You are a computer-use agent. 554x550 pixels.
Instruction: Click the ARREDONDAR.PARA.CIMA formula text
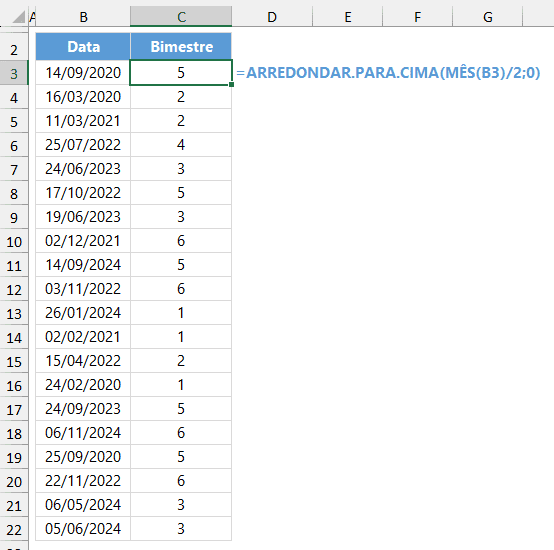388,73
